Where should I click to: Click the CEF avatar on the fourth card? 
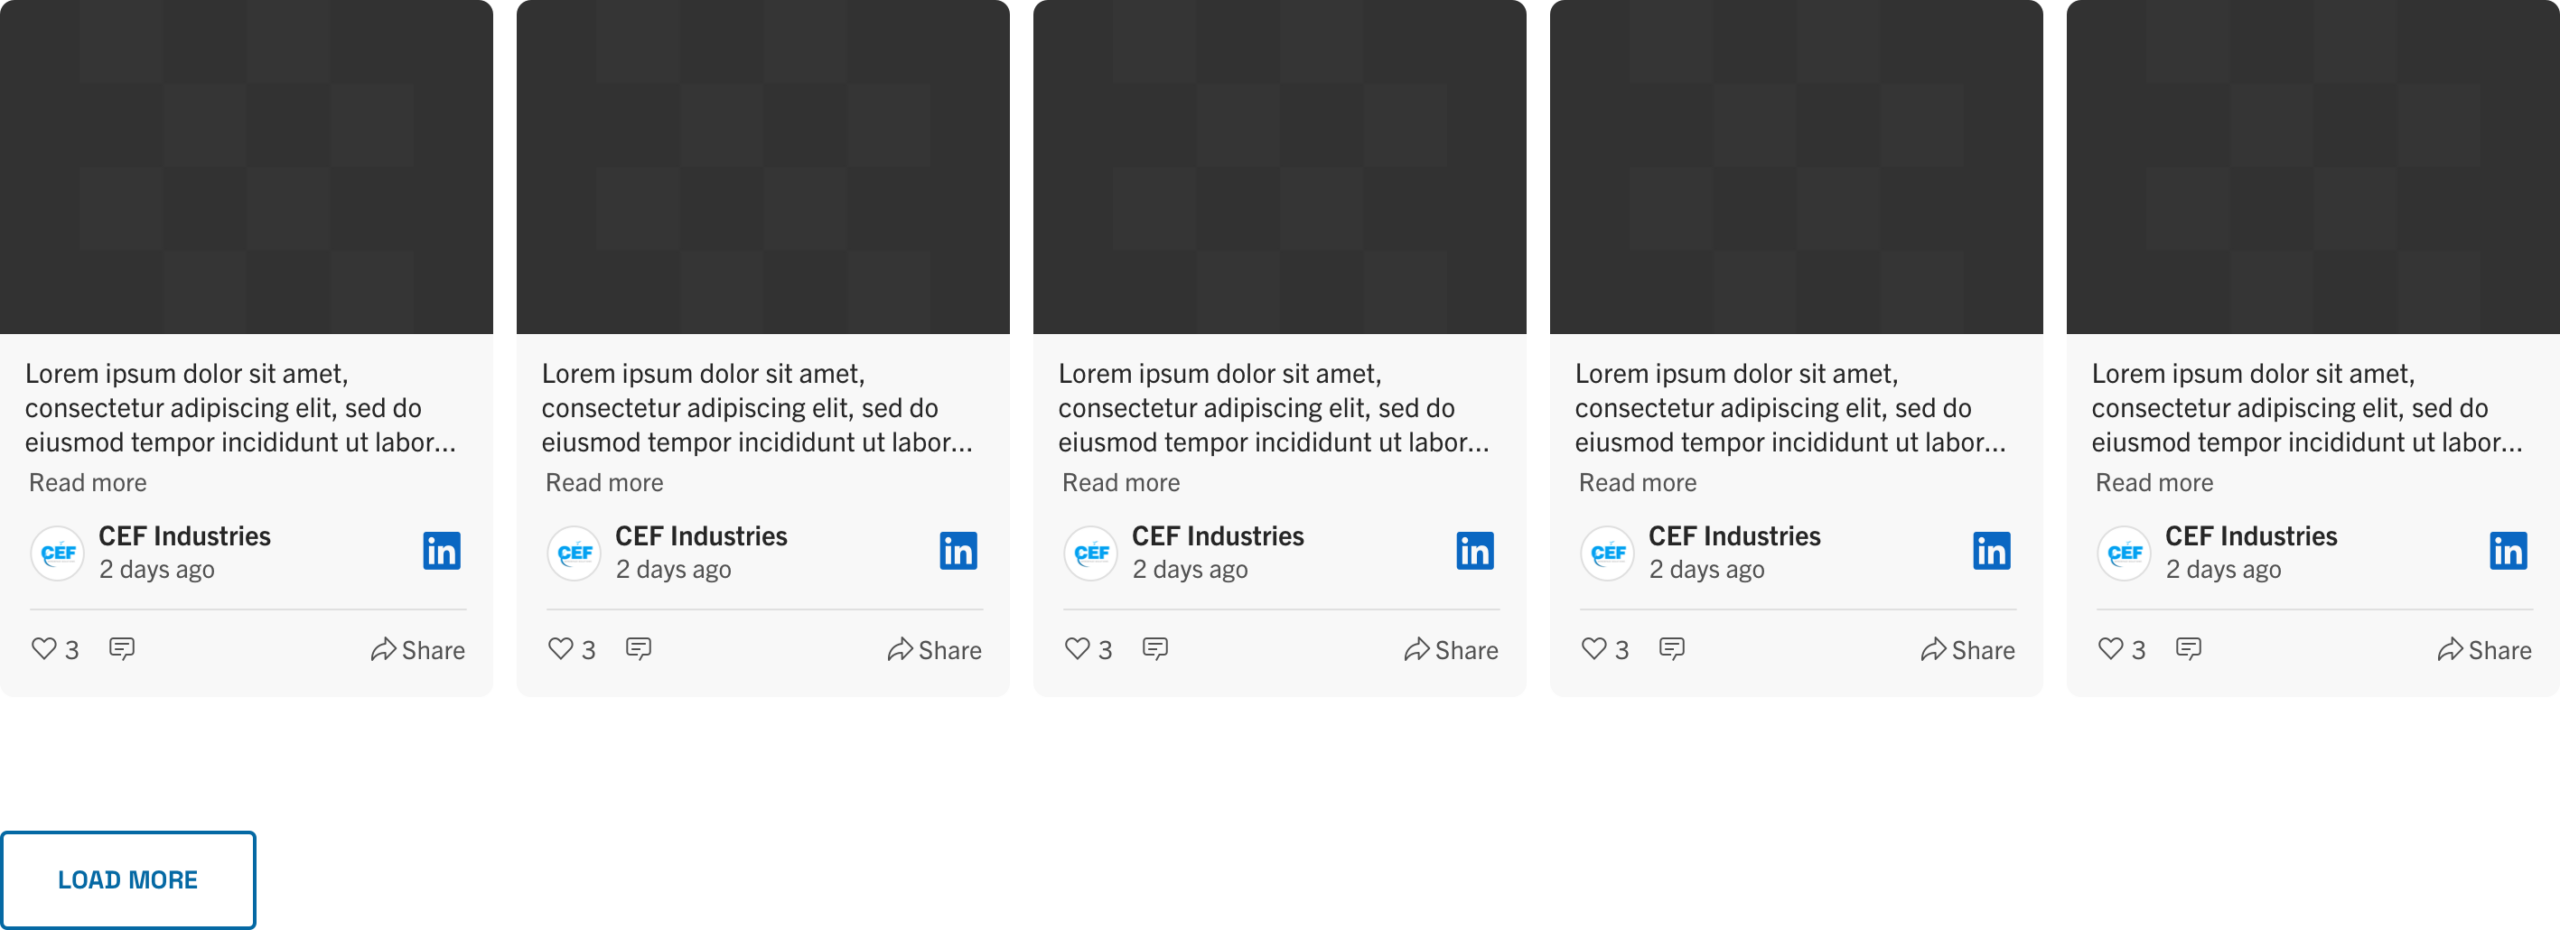tap(1607, 553)
